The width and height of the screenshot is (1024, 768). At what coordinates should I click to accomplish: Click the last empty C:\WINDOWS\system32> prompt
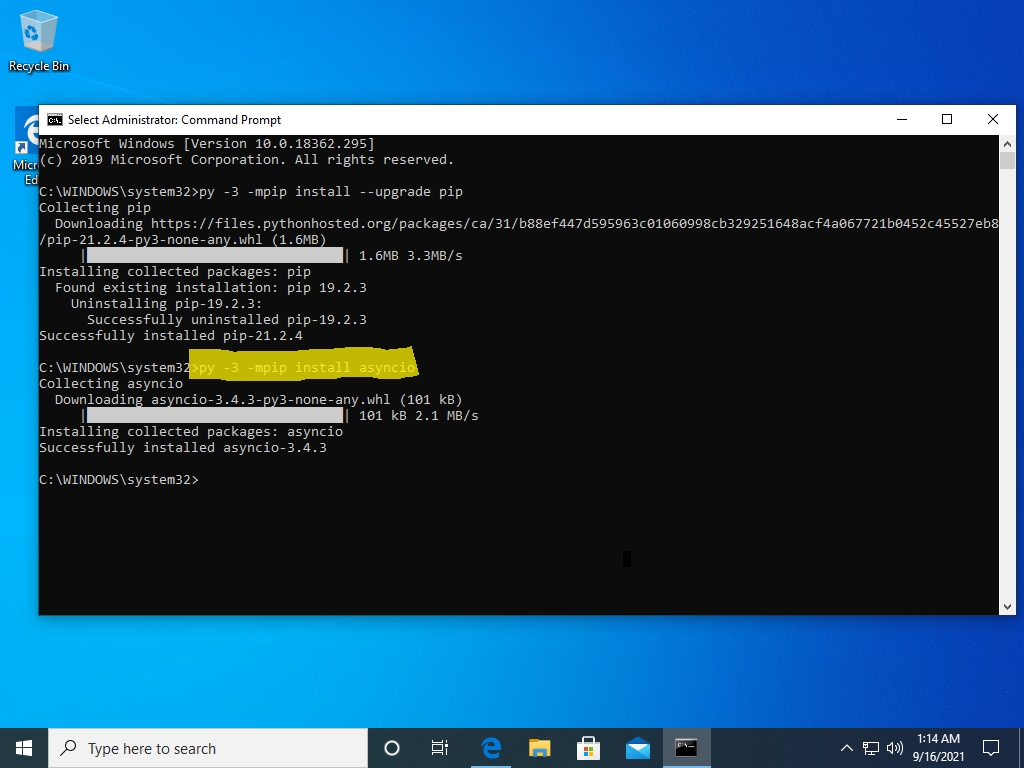[x=119, y=480]
